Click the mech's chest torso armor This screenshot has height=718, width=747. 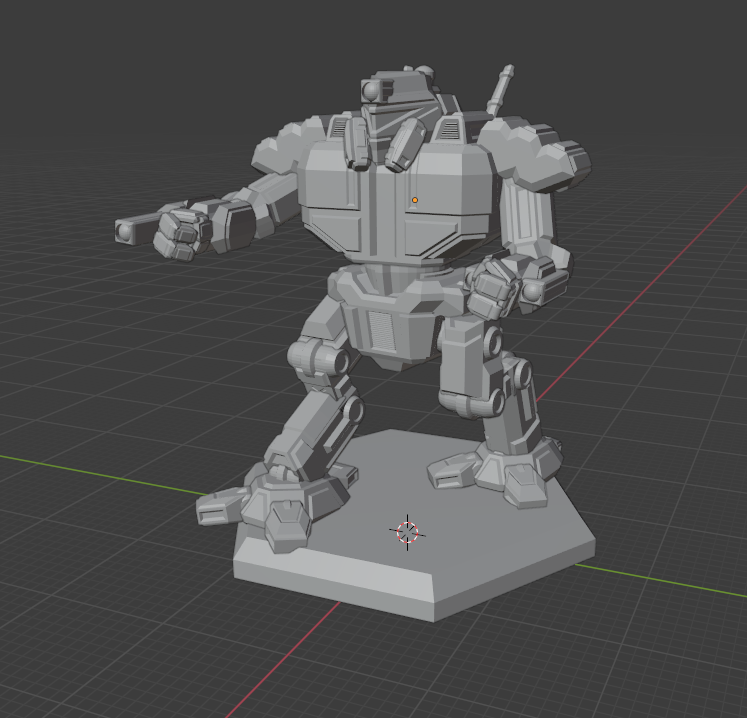click(398, 202)
